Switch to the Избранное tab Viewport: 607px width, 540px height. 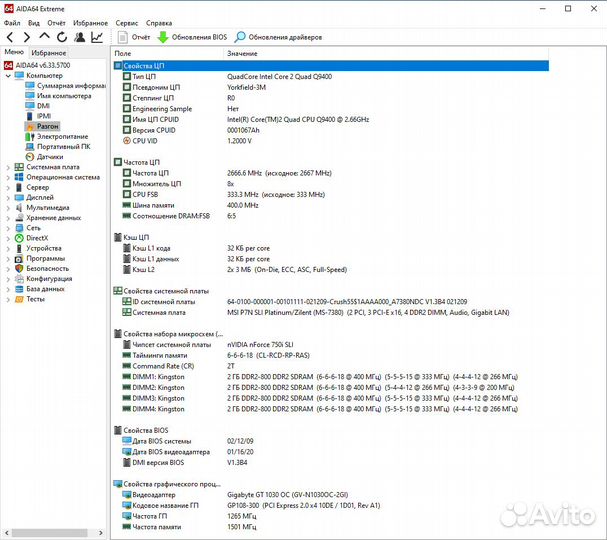pyautogui.click(x=48, y=52)
